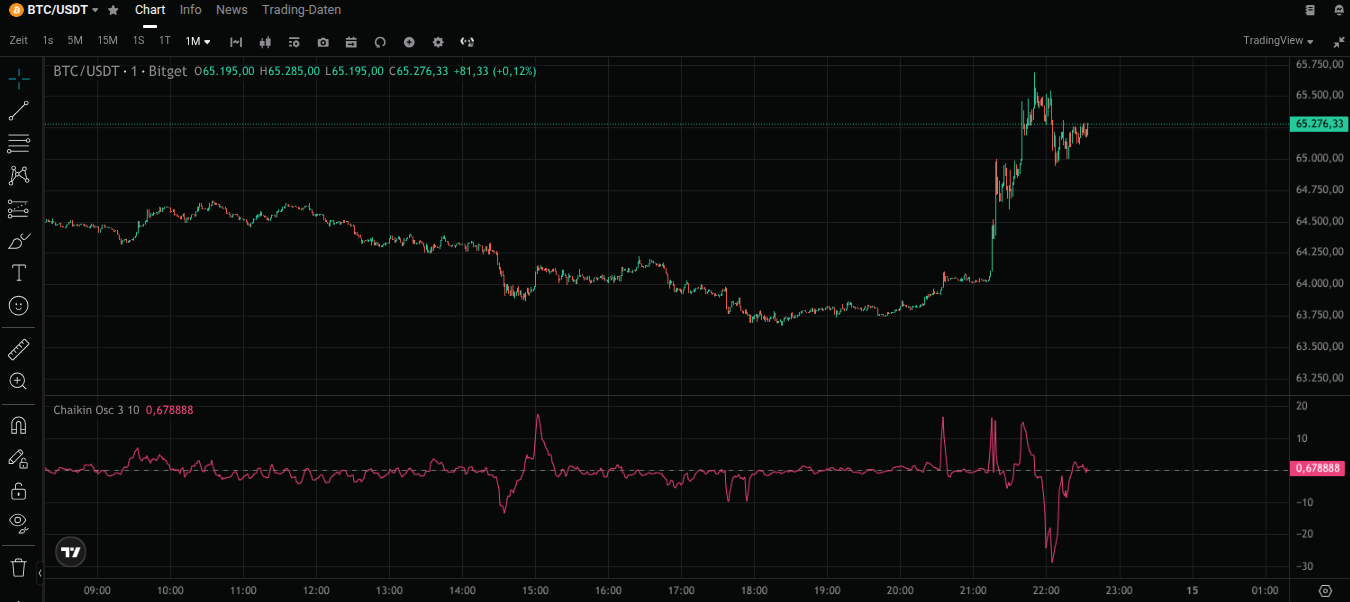Open the calendar go-to-date icon
Viewport: 1350px width, 602px height.
click(x=351, y=42)
